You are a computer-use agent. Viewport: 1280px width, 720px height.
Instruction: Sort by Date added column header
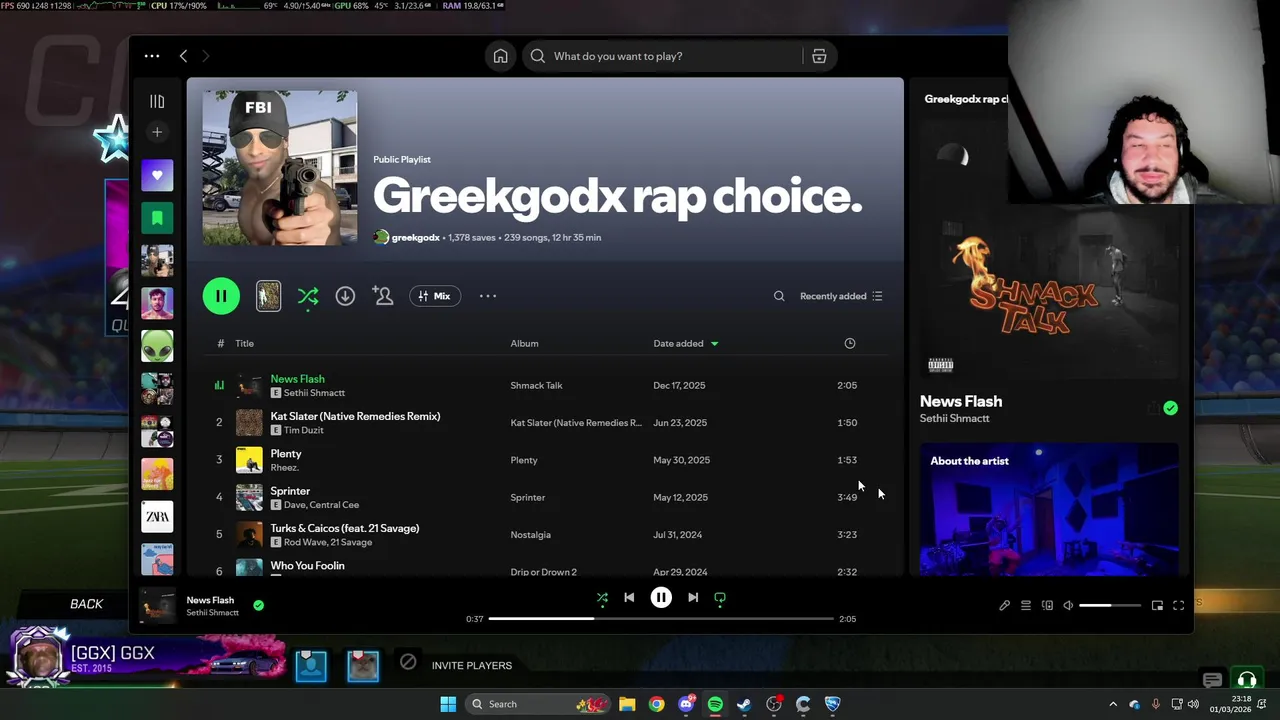[685, 343]
